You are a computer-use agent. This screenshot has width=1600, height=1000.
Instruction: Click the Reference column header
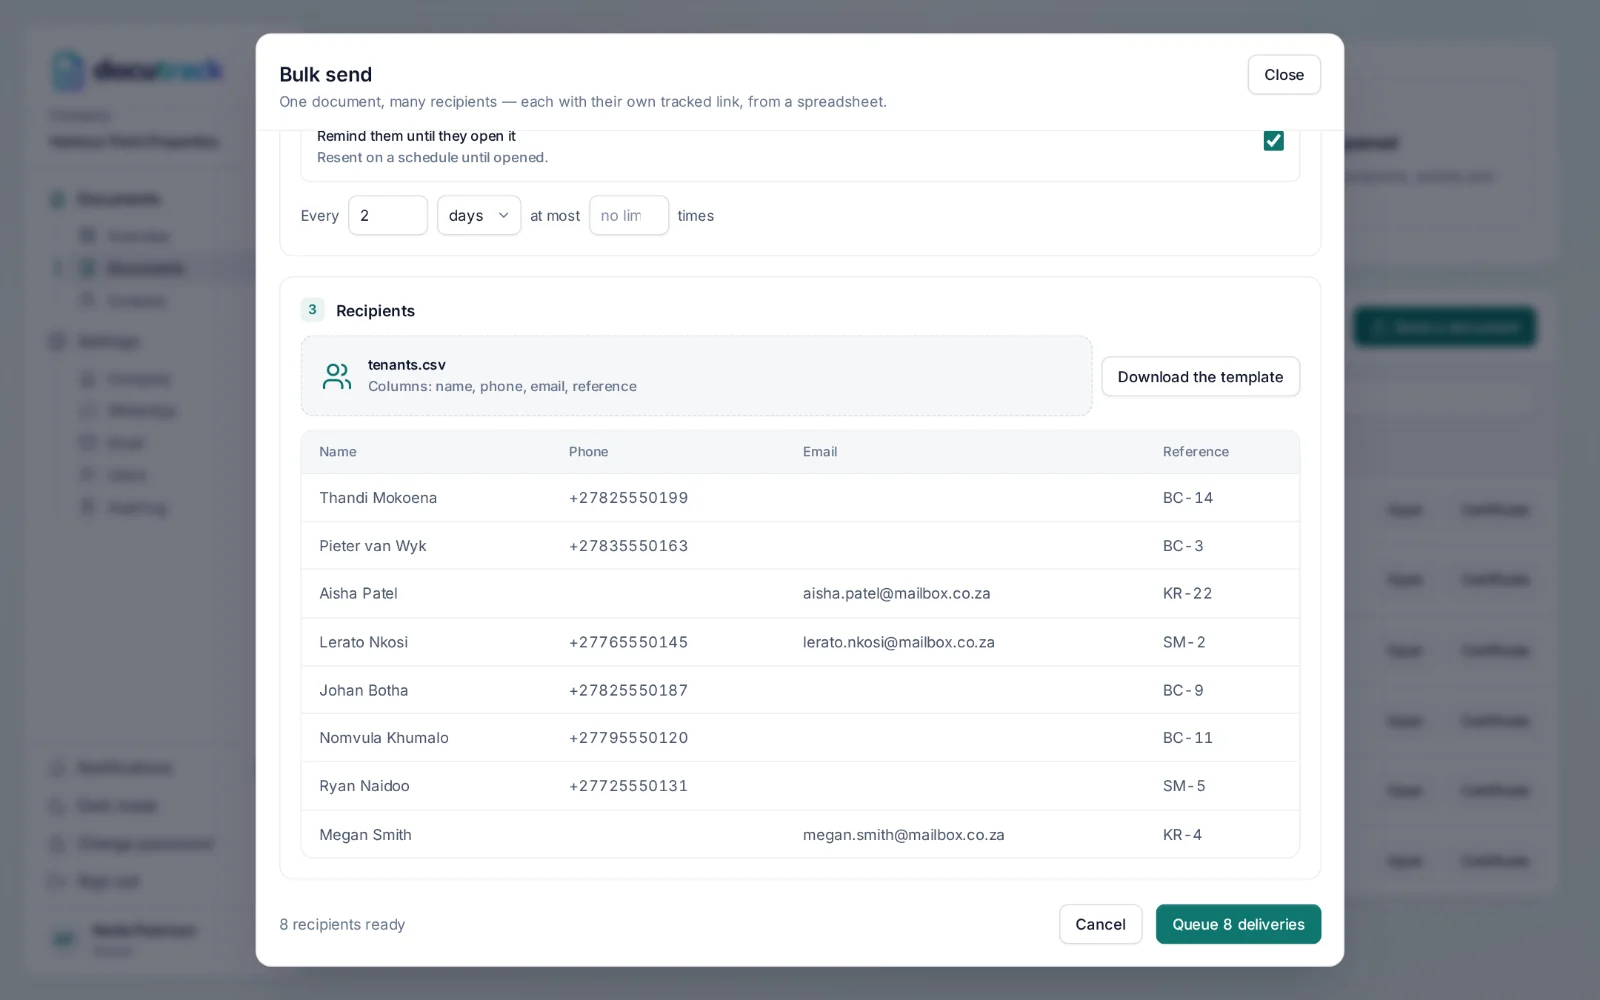(1195, 452)
